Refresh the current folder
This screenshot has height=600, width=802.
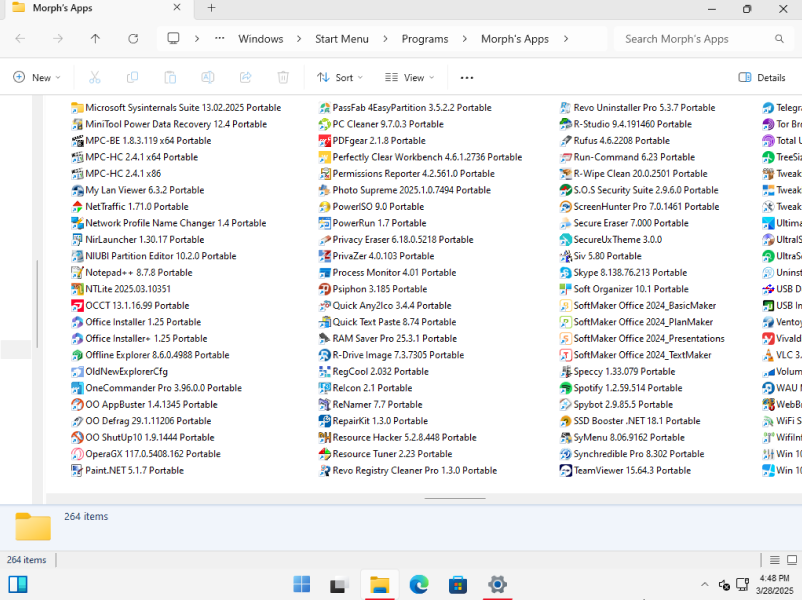133,39
